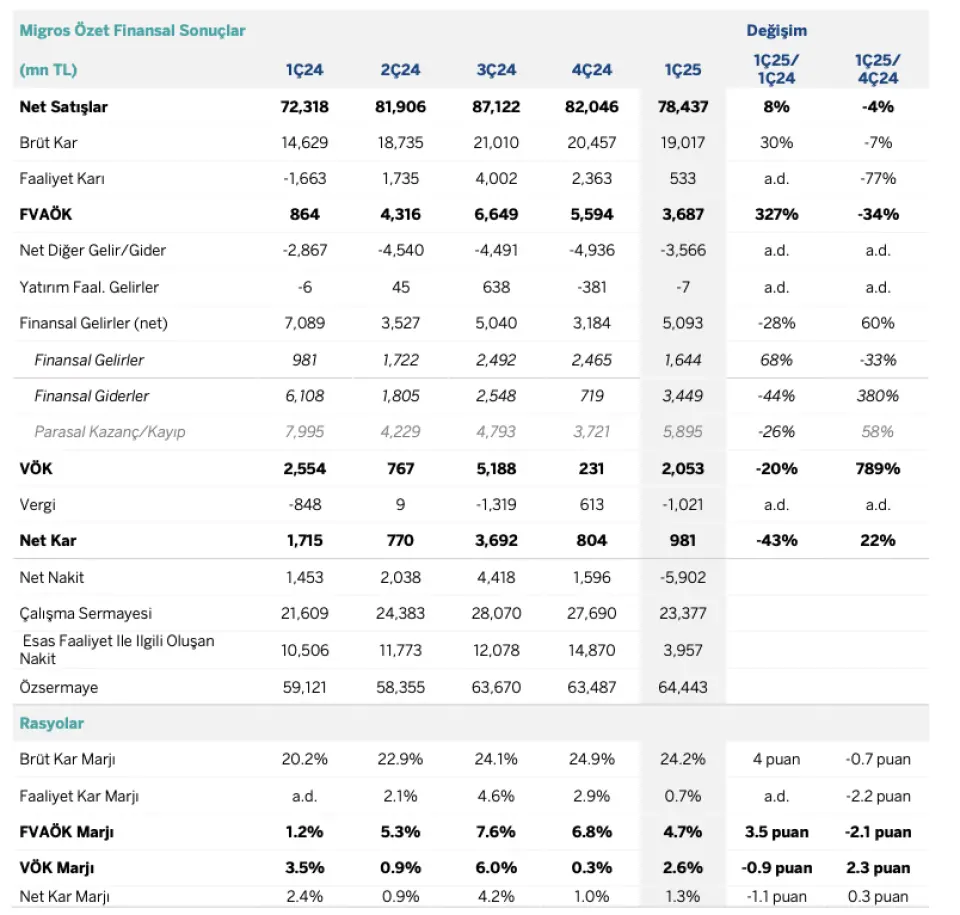Click the Net Kar Marjı -1.1 puan cell
The height and width of the screenshot is (915, 960).
tap(776, 897)
